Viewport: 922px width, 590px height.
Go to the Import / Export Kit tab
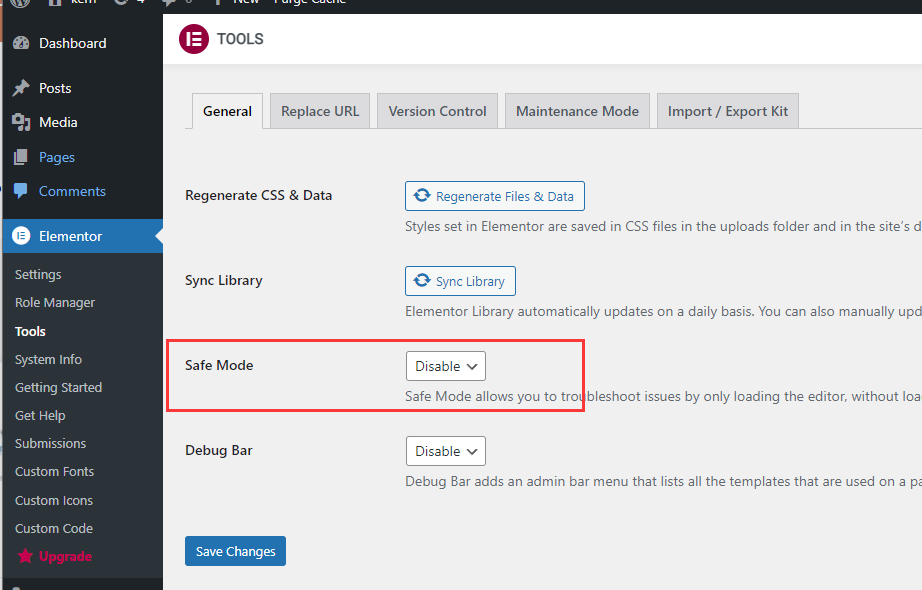click(x=728, y=111)
